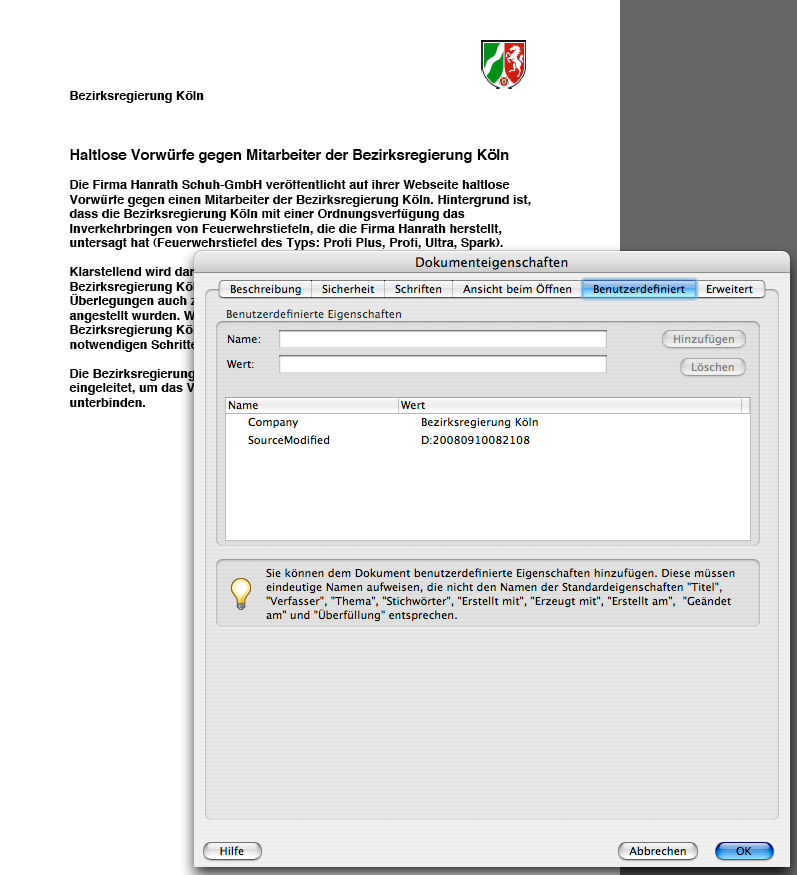
Task: Select the Company property row
Action: (488, 422)
